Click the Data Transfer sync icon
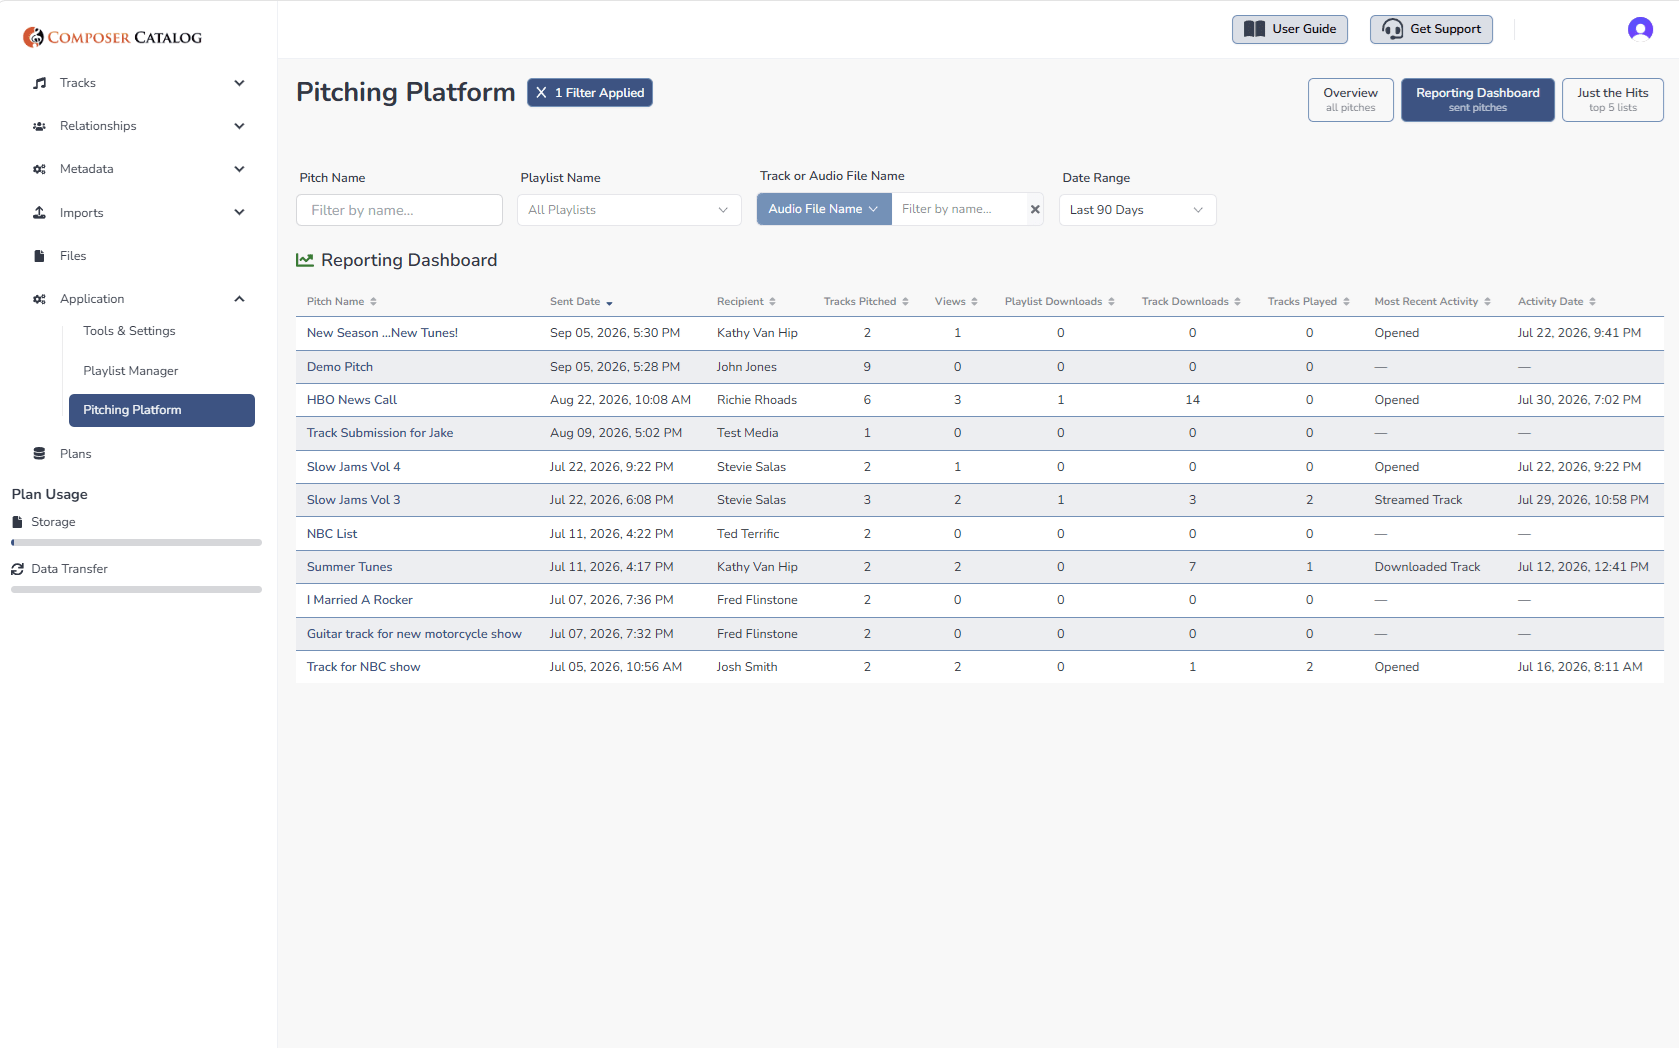 pos(17,569)
